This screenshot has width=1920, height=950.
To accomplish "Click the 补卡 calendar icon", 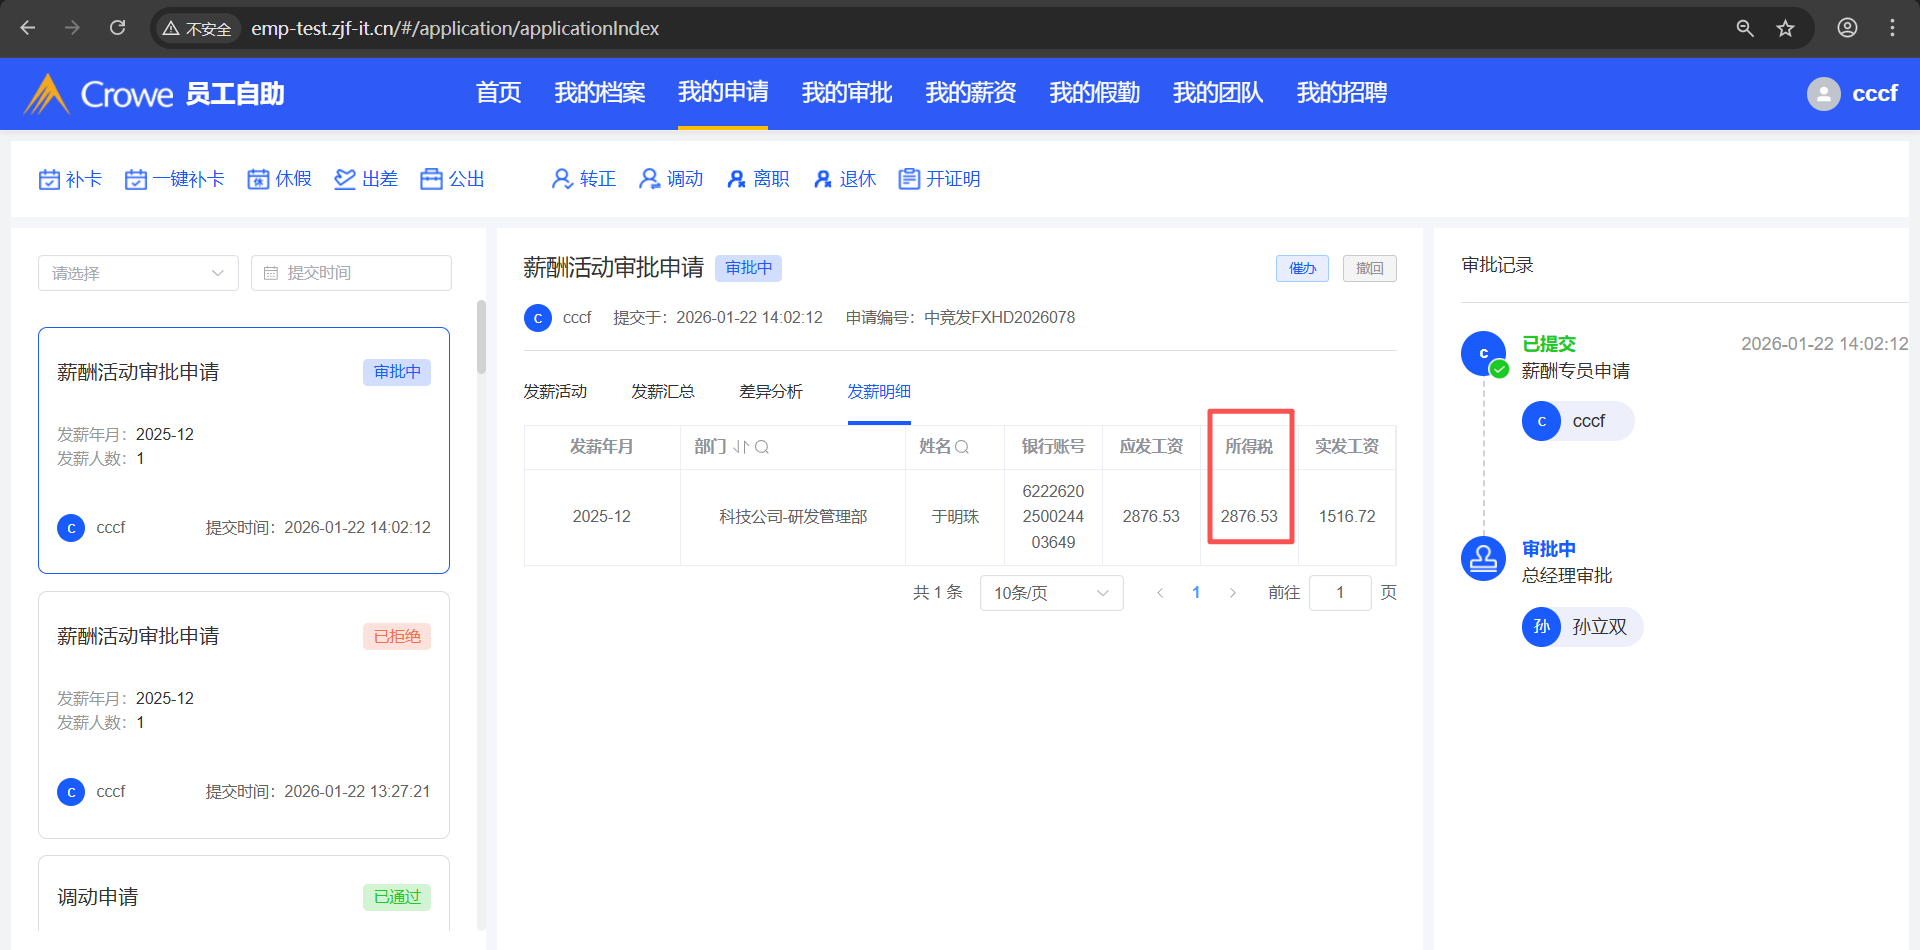I will coord(49,179).
